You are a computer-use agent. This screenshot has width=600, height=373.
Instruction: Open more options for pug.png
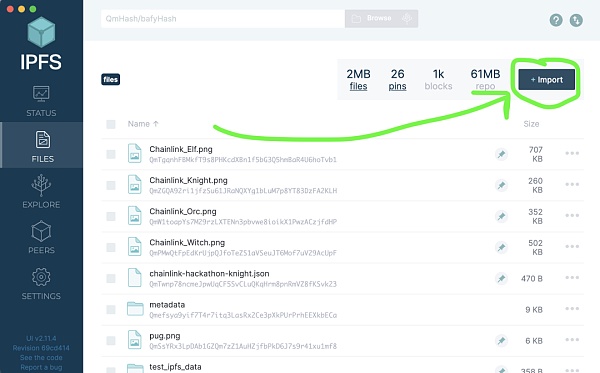tap(572, 340)
